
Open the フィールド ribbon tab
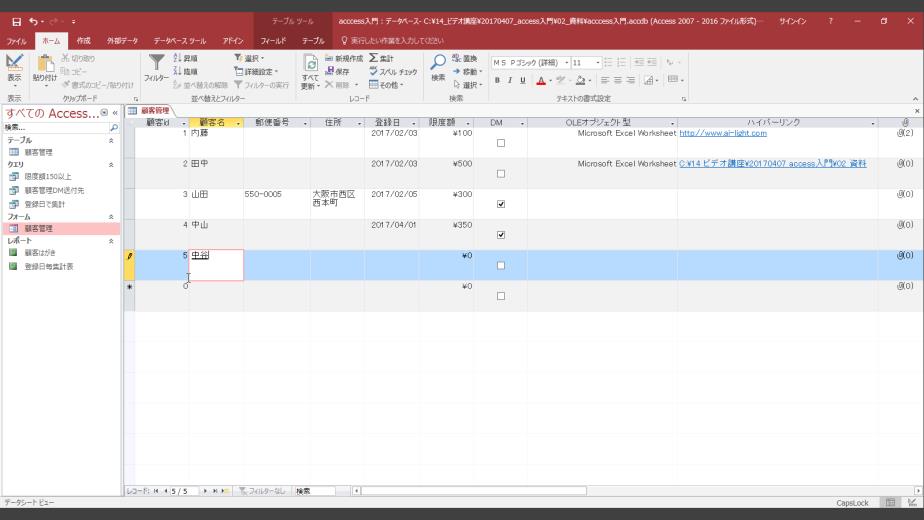(273, 41)
